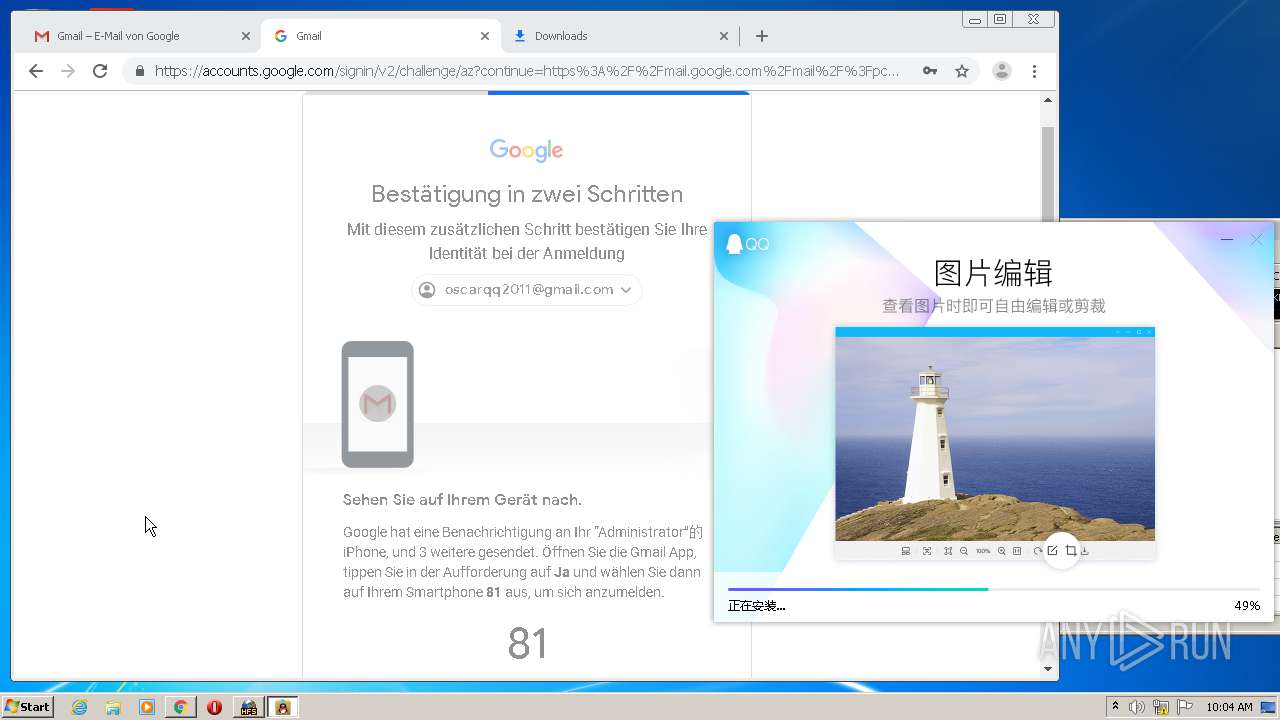1280x720 pixels.
Task: Click the browser forward arrow
Action: 68,71
